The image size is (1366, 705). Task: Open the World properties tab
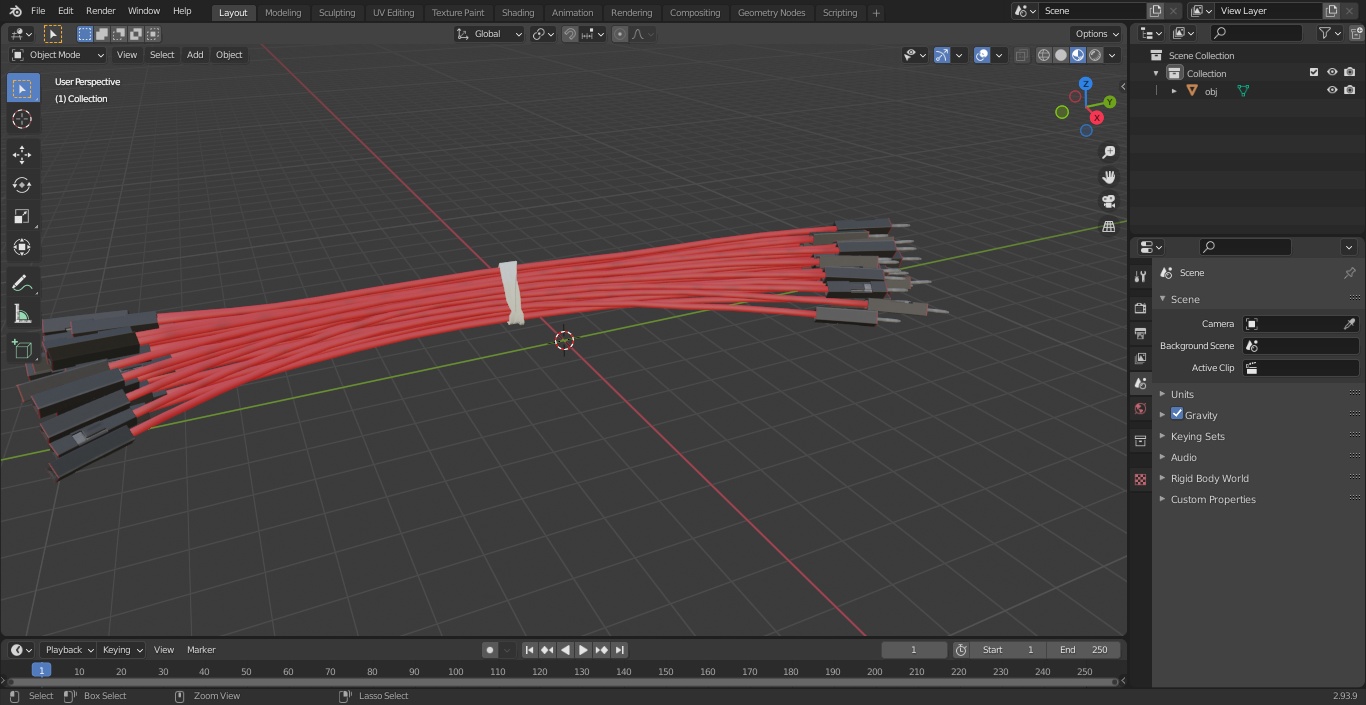tap(1140, 409)
